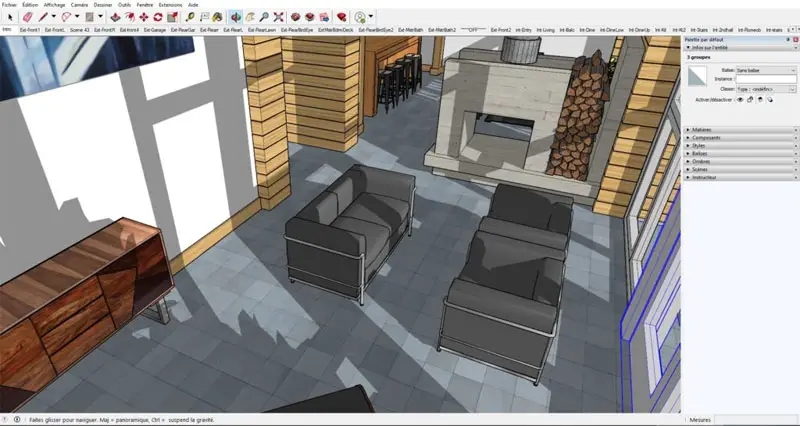
Task: Open the Classer type dropdown
Action: [766, 89]
